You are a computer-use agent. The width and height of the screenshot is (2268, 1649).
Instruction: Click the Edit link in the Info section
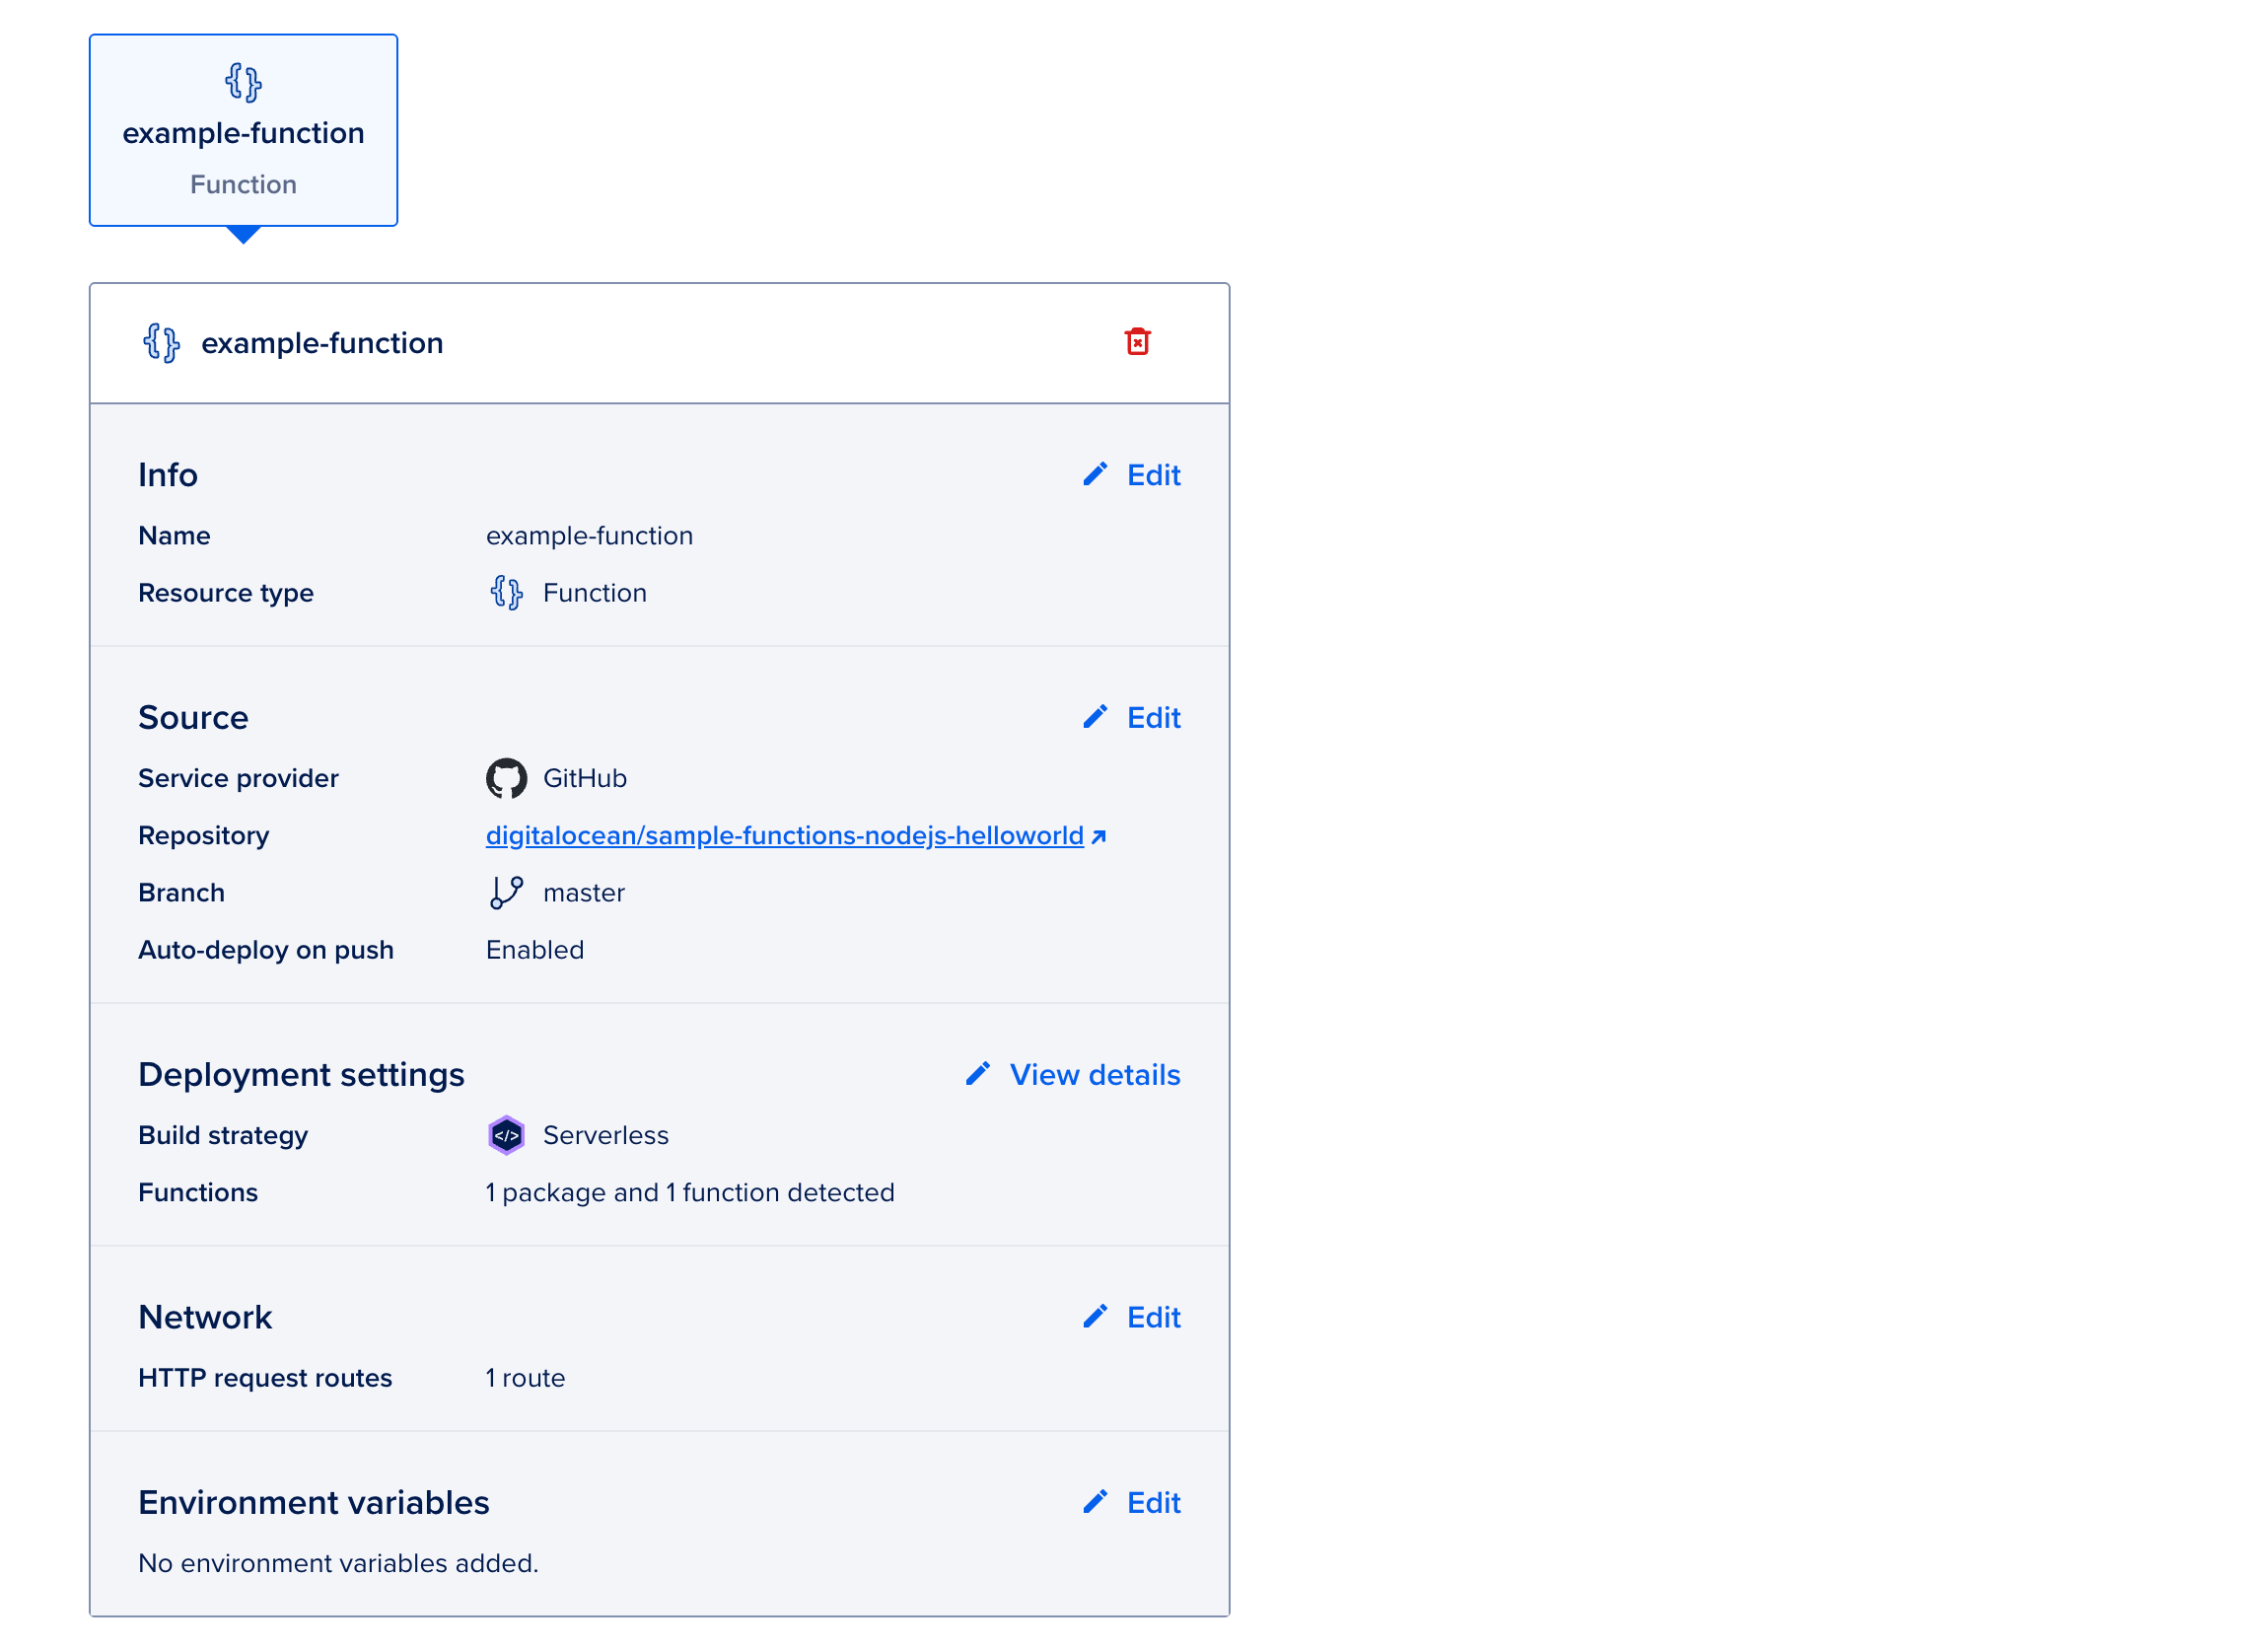point(1153,475)
